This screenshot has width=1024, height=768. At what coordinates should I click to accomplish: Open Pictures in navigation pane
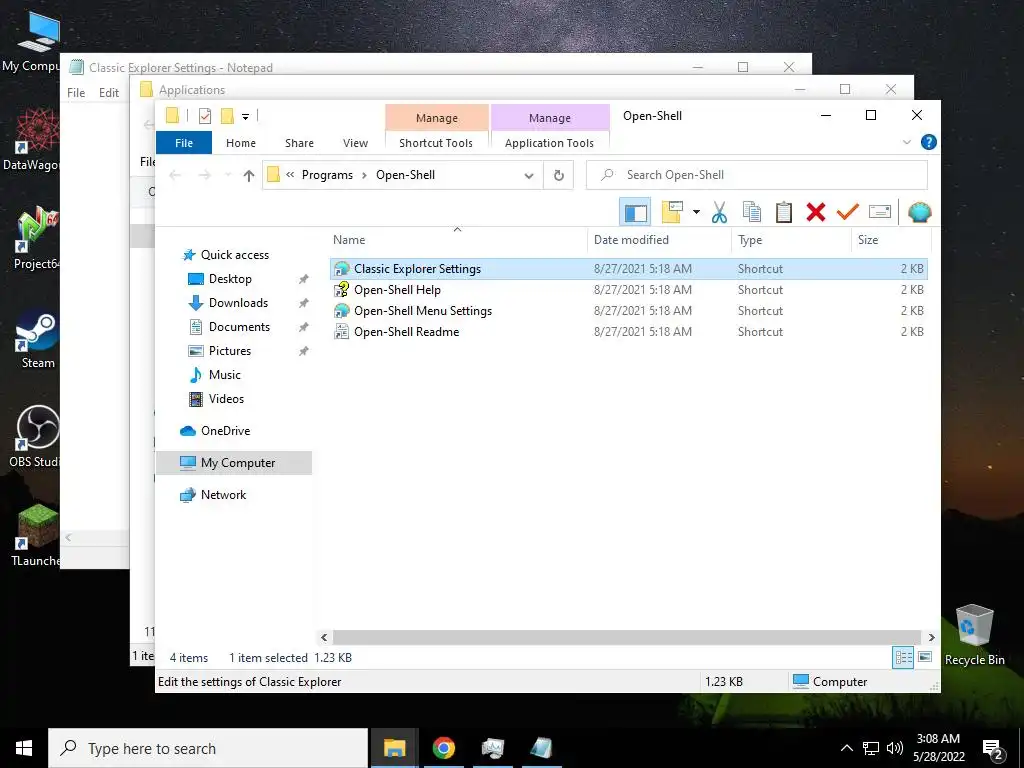pos(229,351)
